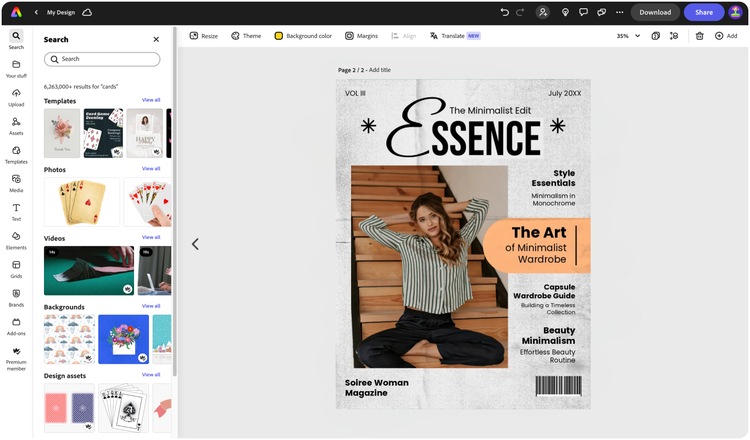Undo the last action
Viewport: 750px width, 440px height.
[x=504, y=12]
